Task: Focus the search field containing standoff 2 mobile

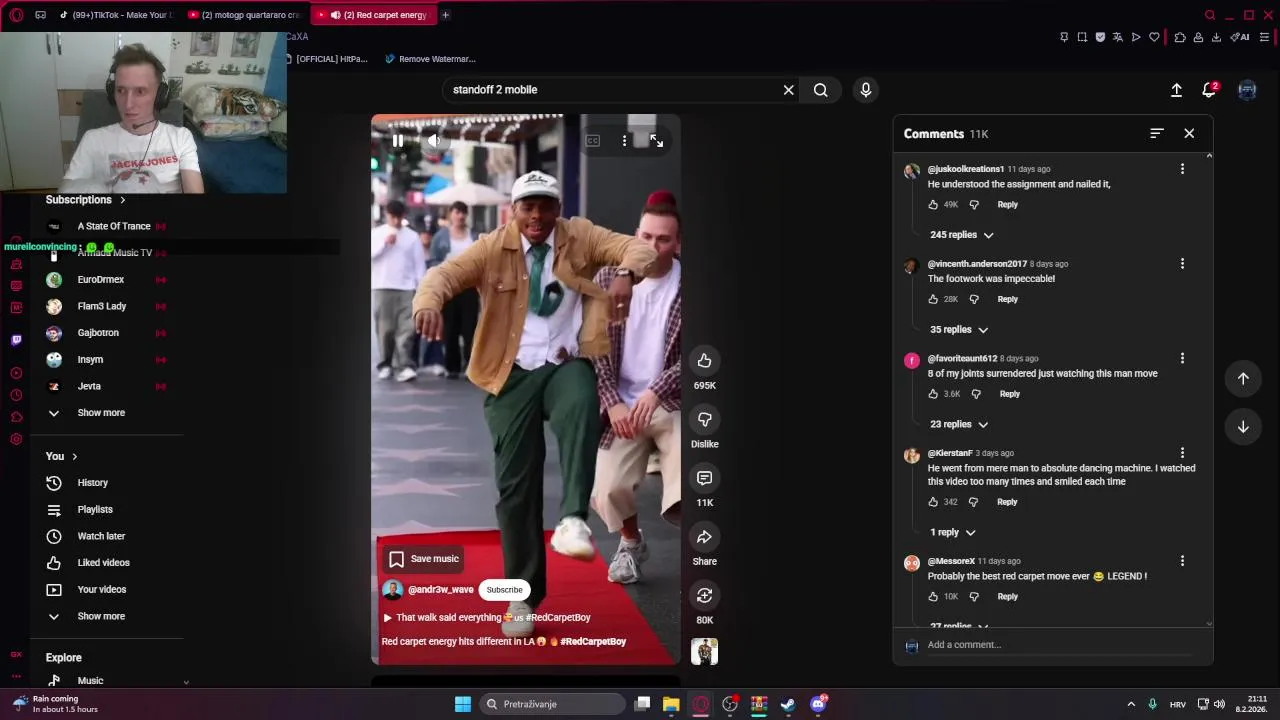Action: pyautogui.click(x=612, y=90)
